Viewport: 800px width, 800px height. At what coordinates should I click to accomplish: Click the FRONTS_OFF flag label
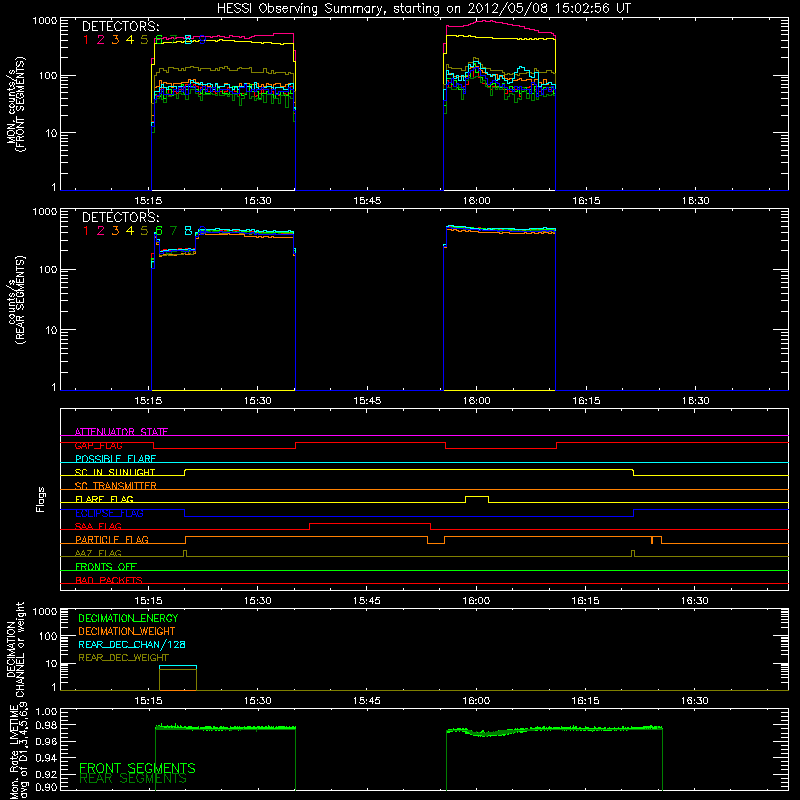click(106, 566)
